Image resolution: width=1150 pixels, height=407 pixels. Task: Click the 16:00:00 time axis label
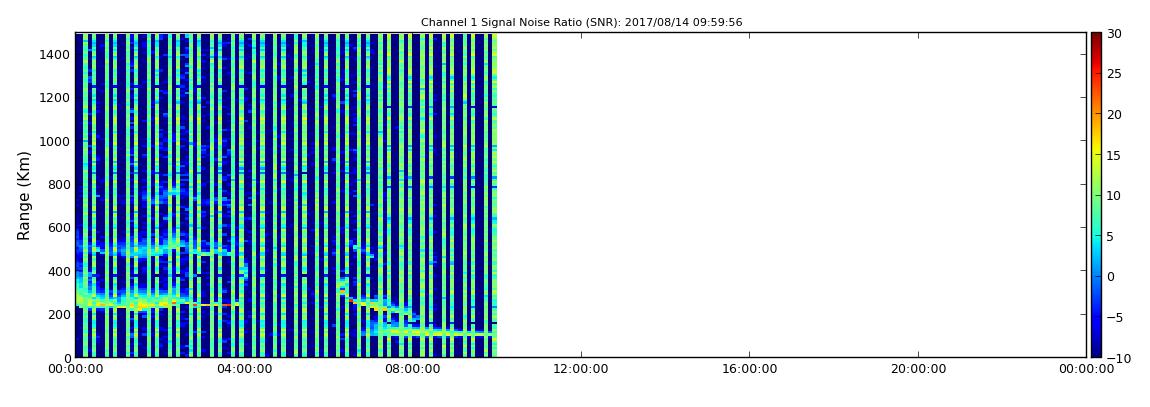click(749, 370)
